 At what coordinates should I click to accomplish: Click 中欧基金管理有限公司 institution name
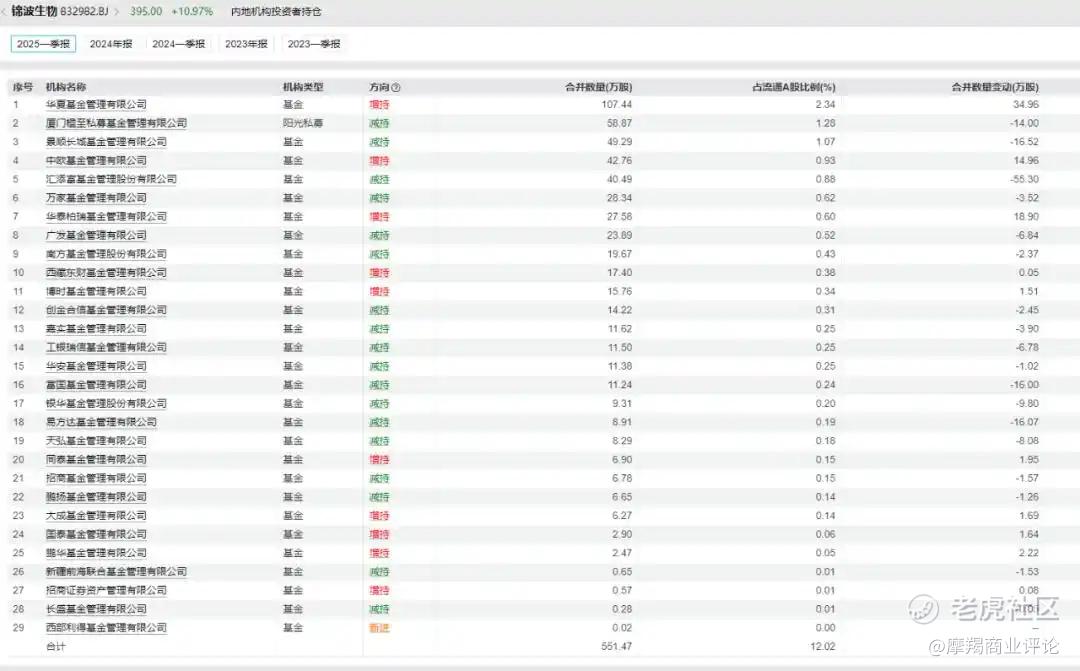[x=96, y=161]
